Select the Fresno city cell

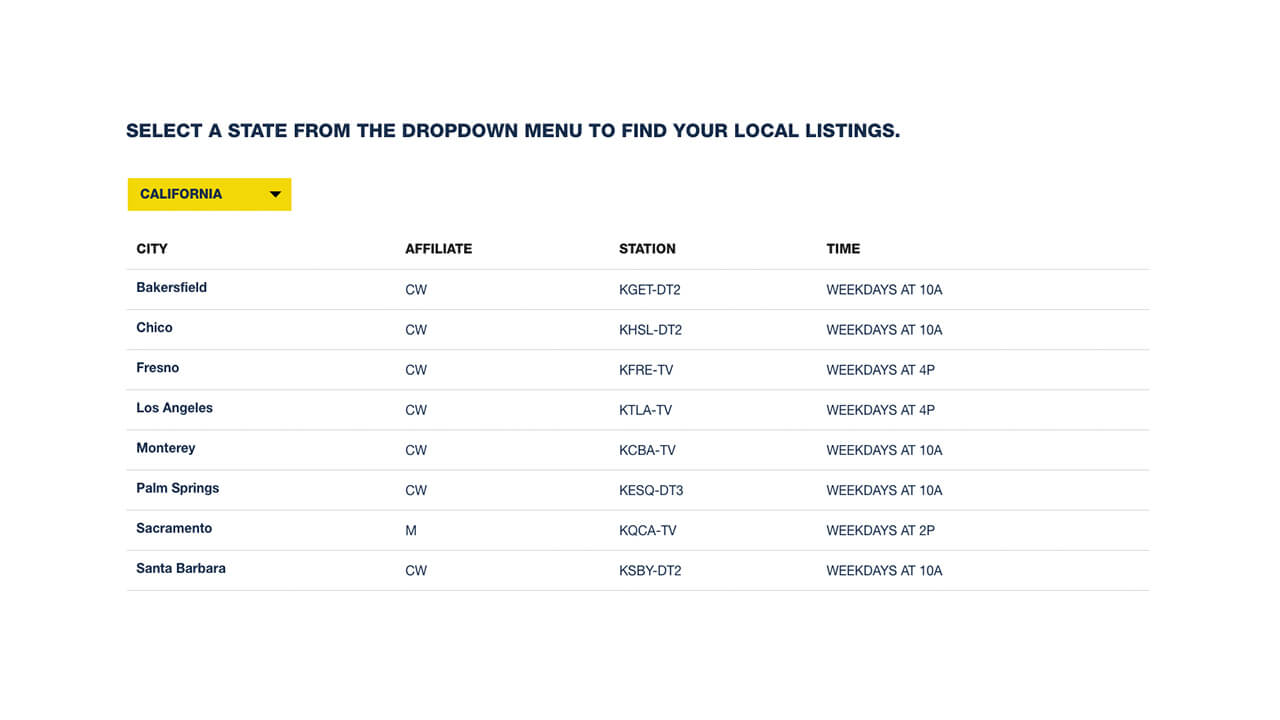coord(158,368)
